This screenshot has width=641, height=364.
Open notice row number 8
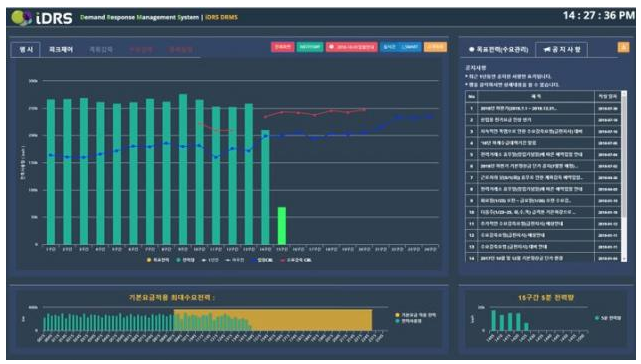point(543,189)
